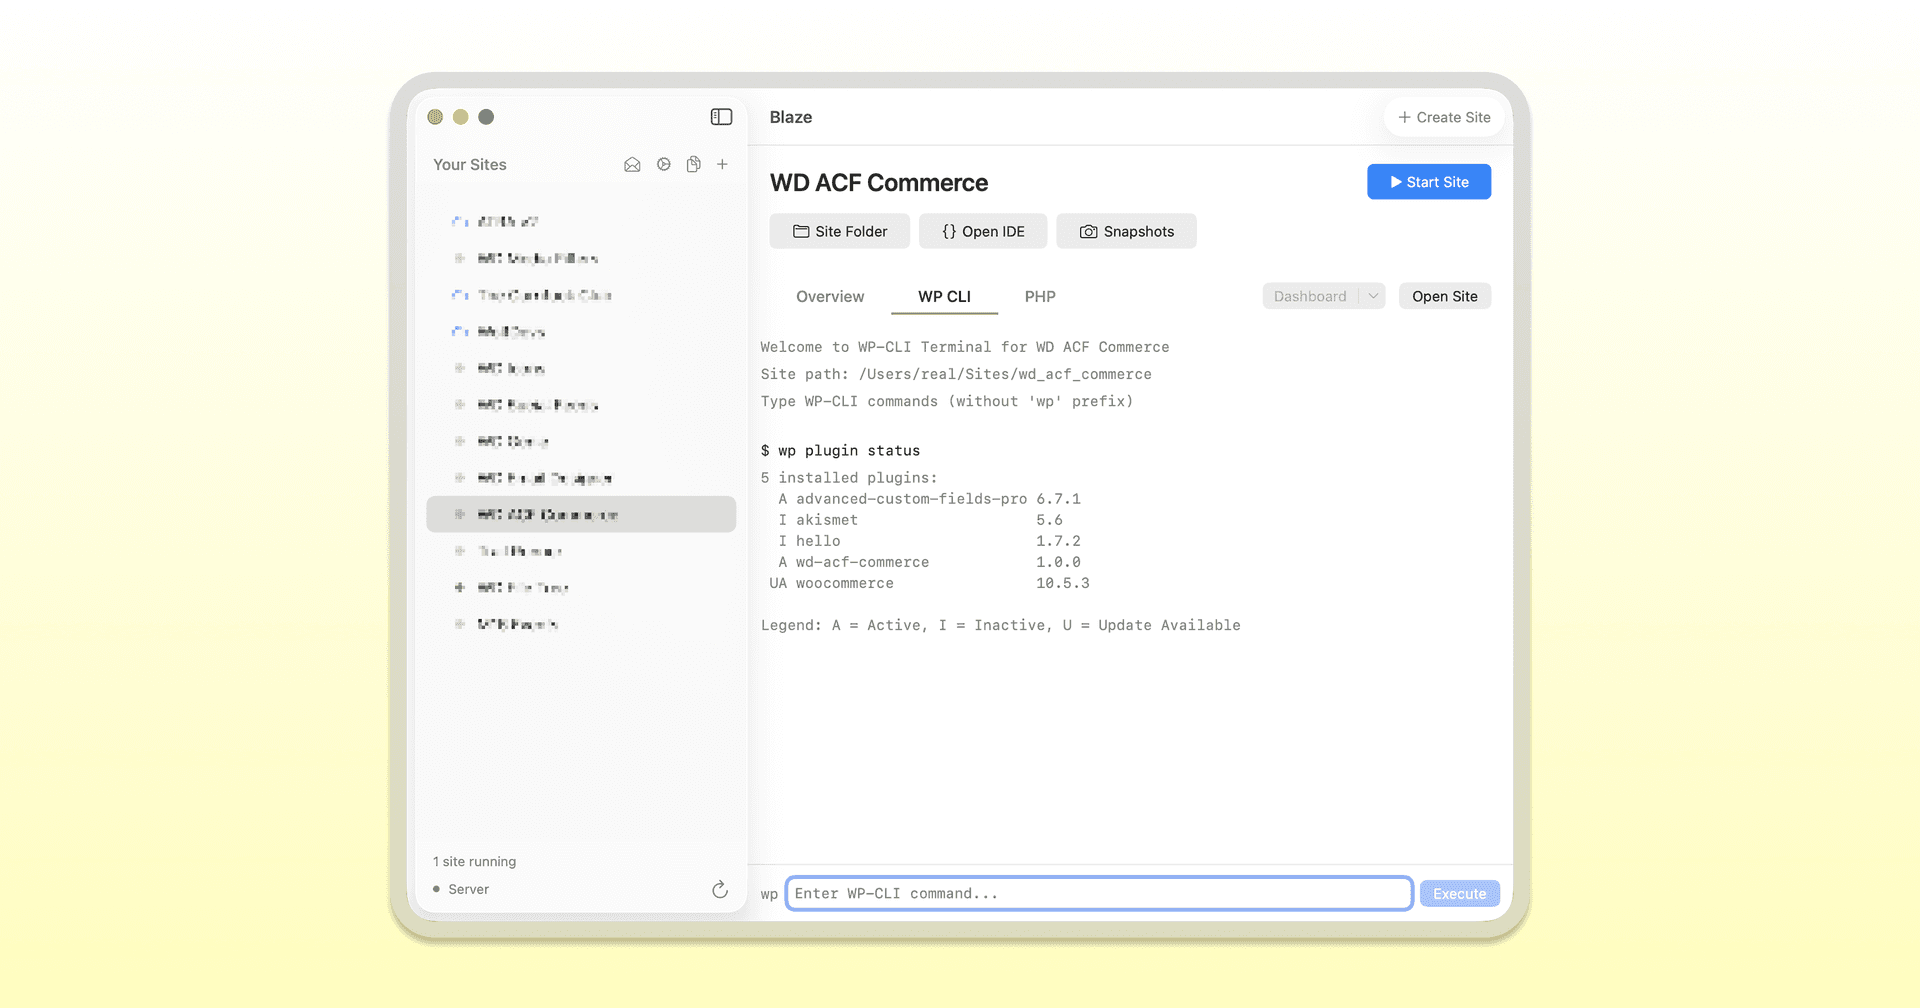
Task: Switch to the Overview tab
Action: [x=830, y=297]
